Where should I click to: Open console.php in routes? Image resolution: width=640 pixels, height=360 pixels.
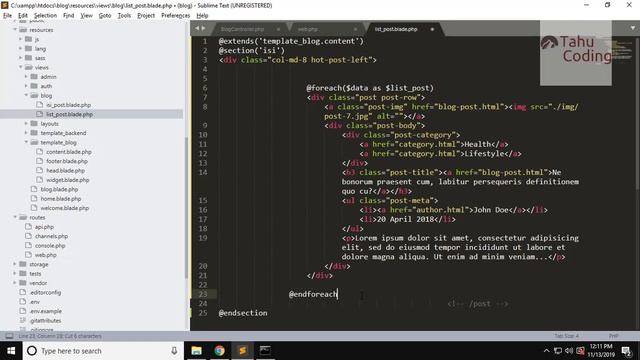click(50, 246)
